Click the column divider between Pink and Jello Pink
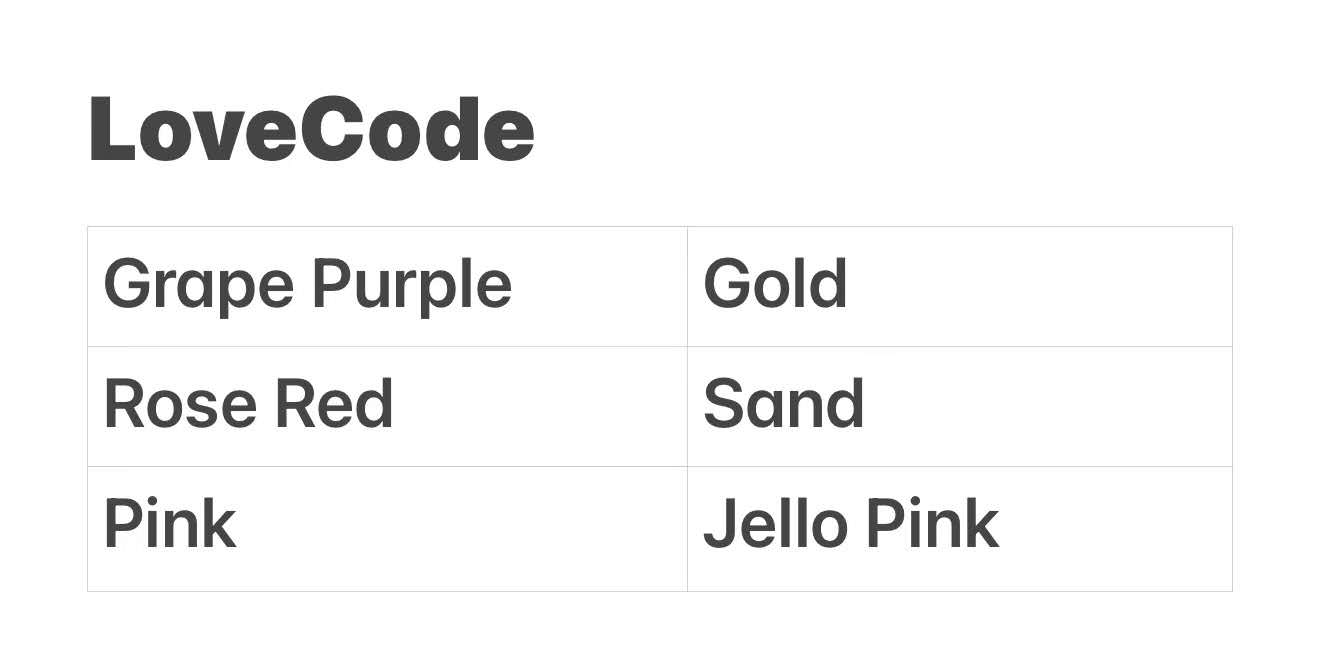1320x663 pixels. tap(687, 528)
